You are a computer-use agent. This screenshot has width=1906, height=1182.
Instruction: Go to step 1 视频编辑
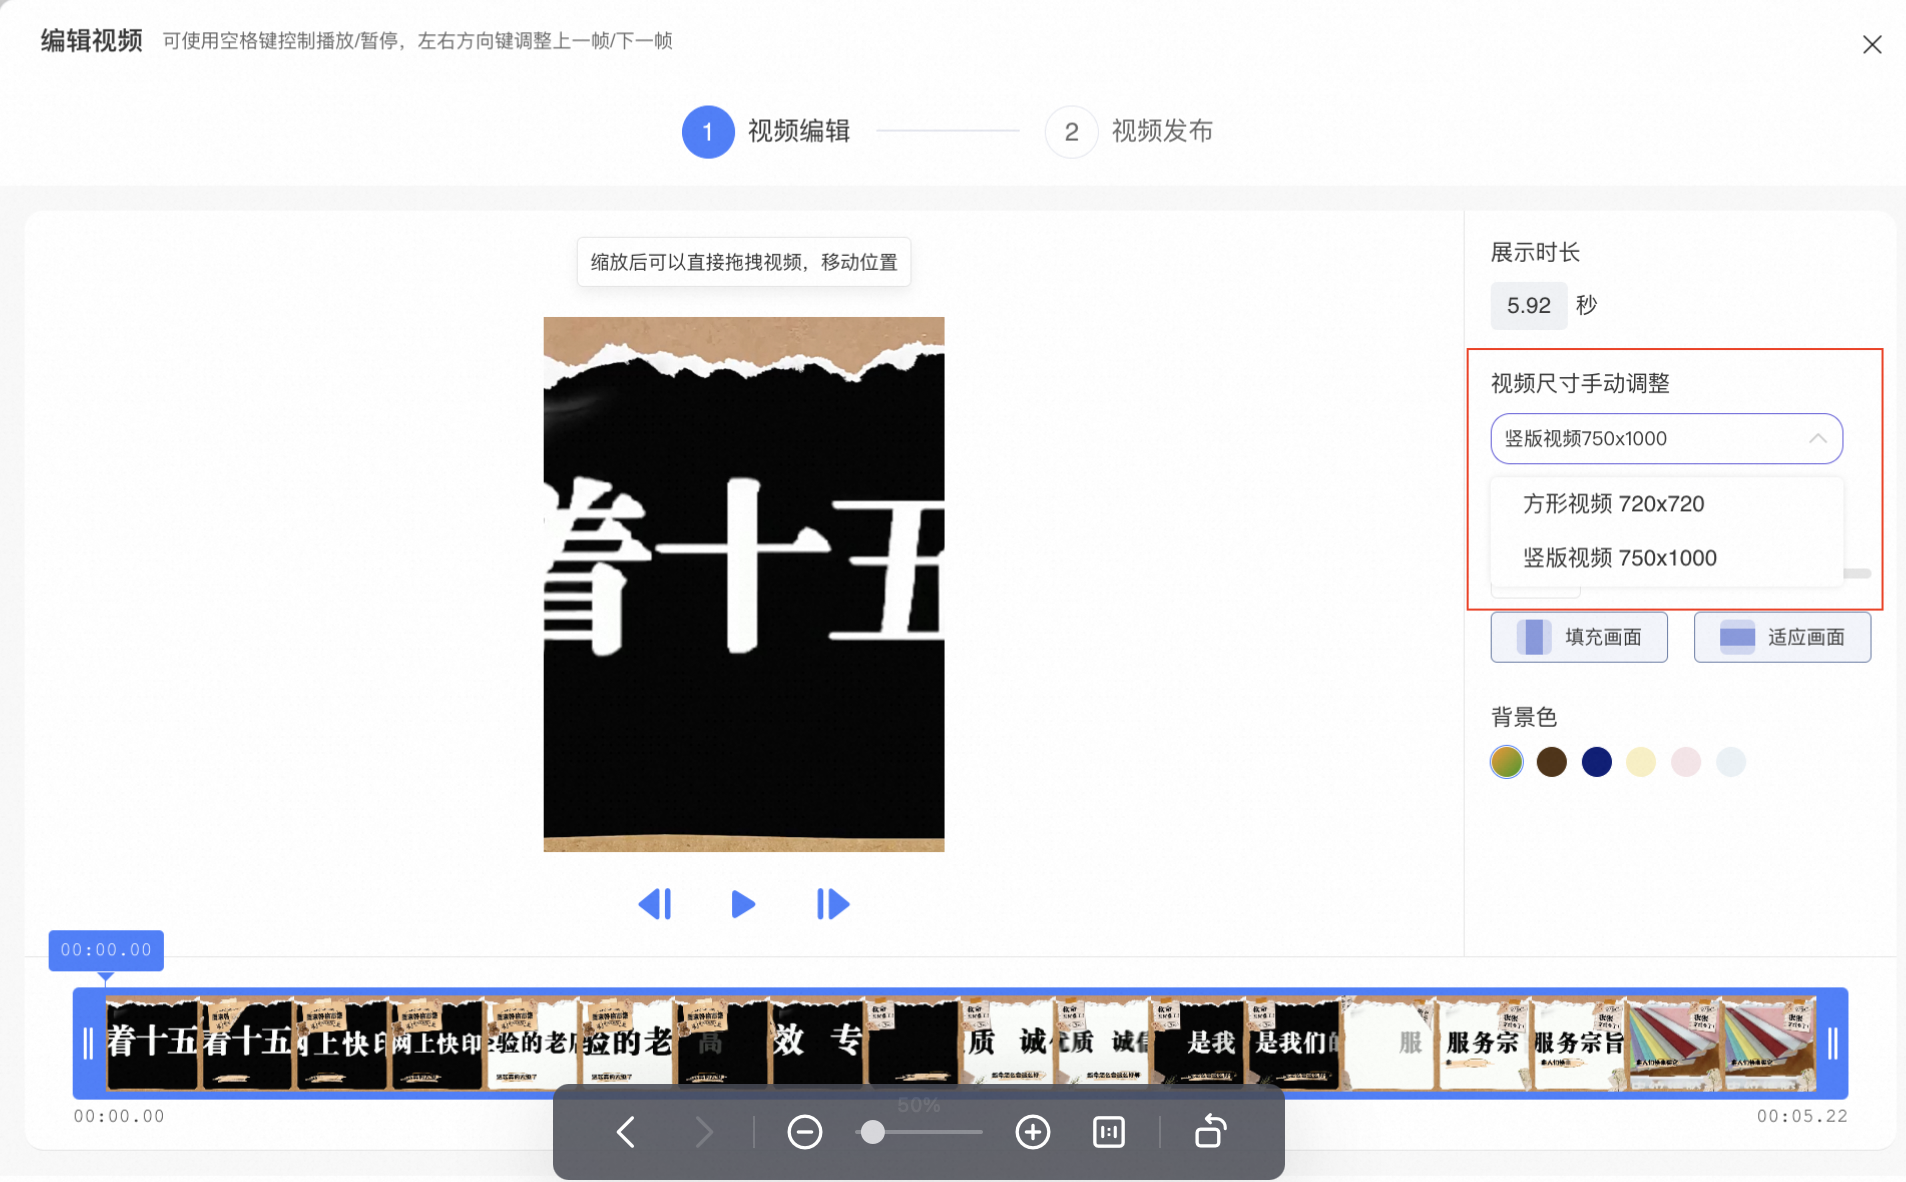766,131
